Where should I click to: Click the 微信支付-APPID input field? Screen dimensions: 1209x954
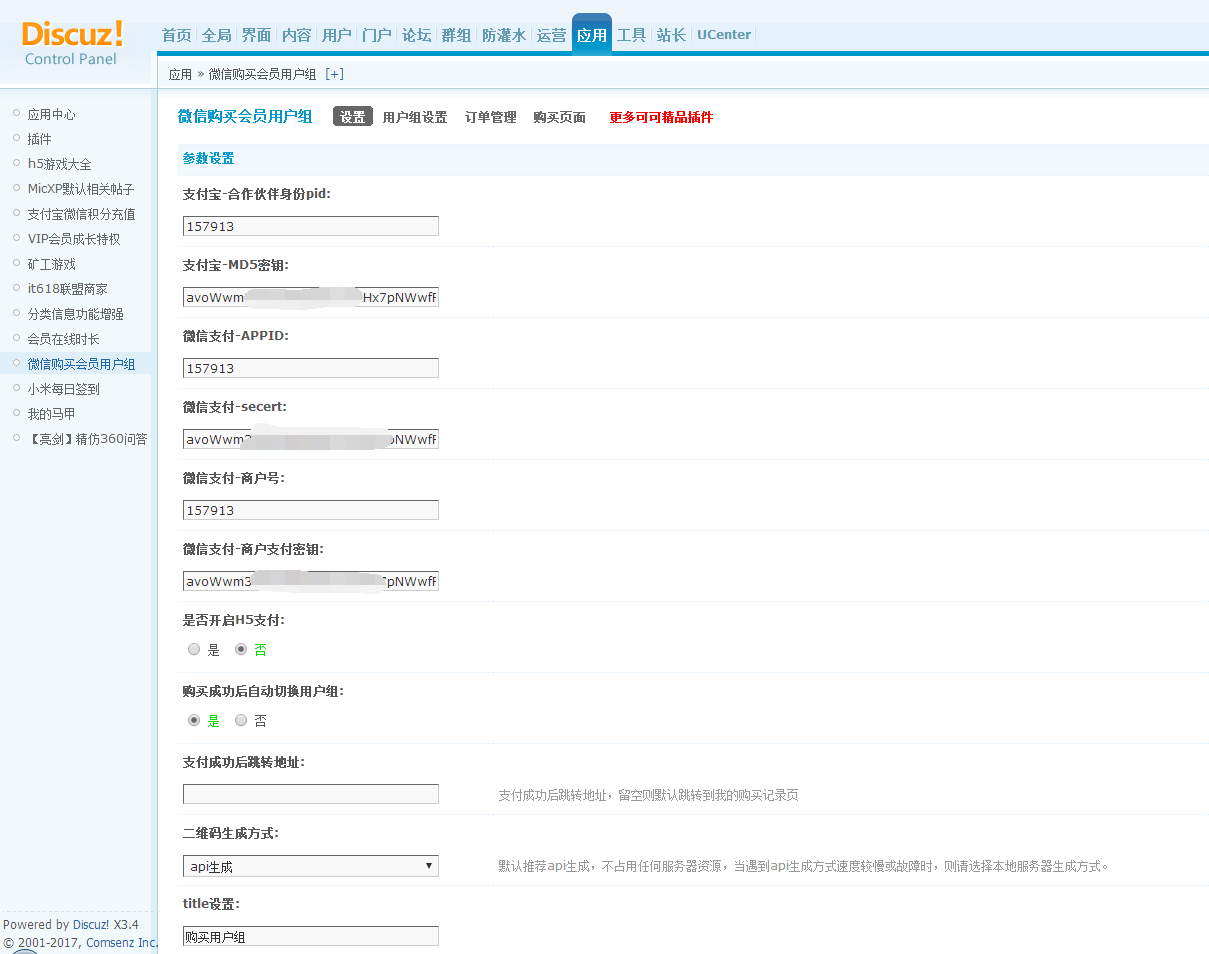(310, 368)
